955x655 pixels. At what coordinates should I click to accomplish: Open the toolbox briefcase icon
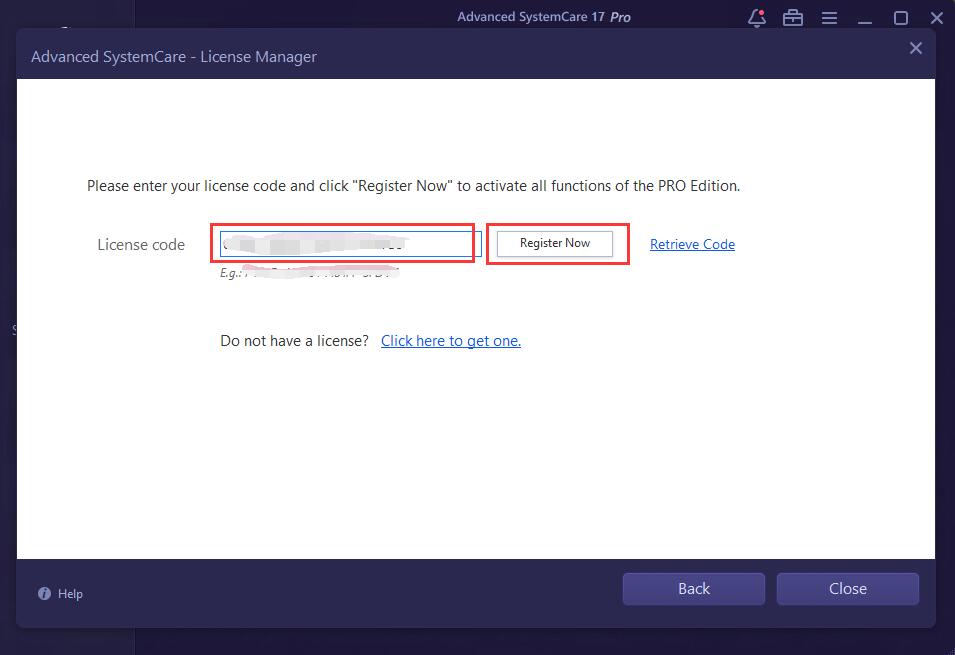pyautogui.click(x=792, y=18)
